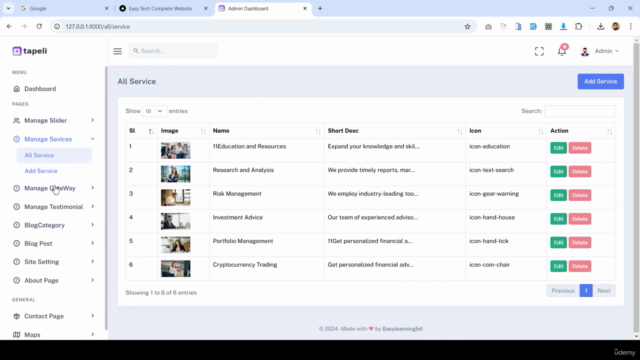Focus top Search field
This screenshot has height=360, width=640.
tap(173, 51)
